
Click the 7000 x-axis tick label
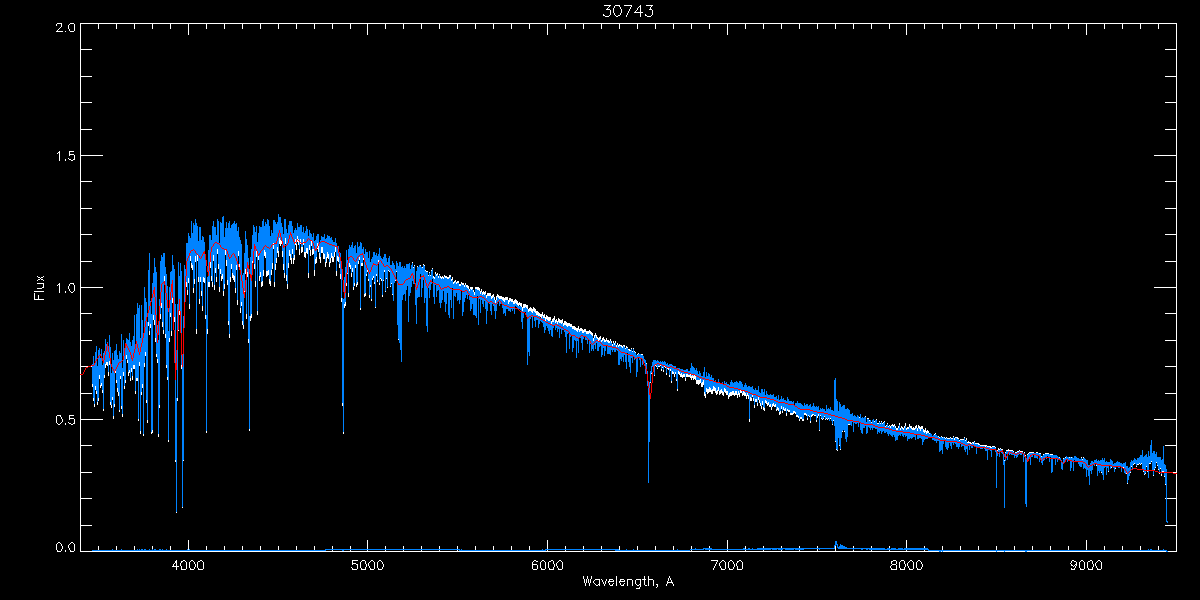[727, 564]
